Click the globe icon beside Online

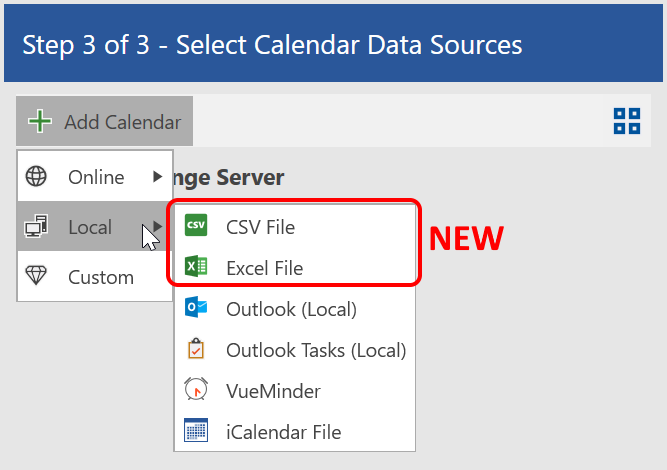[x=36, y=177]
